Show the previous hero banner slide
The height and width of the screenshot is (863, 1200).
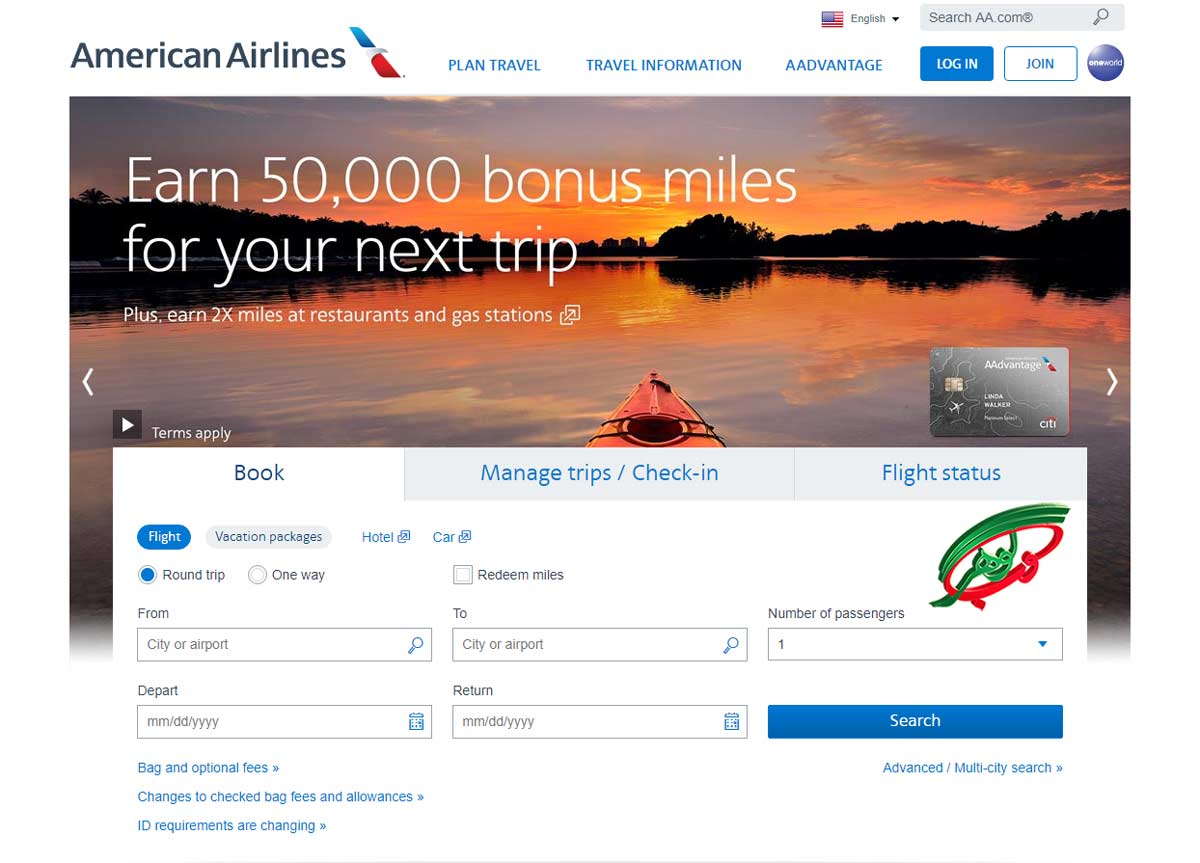[x=88, y=381]
